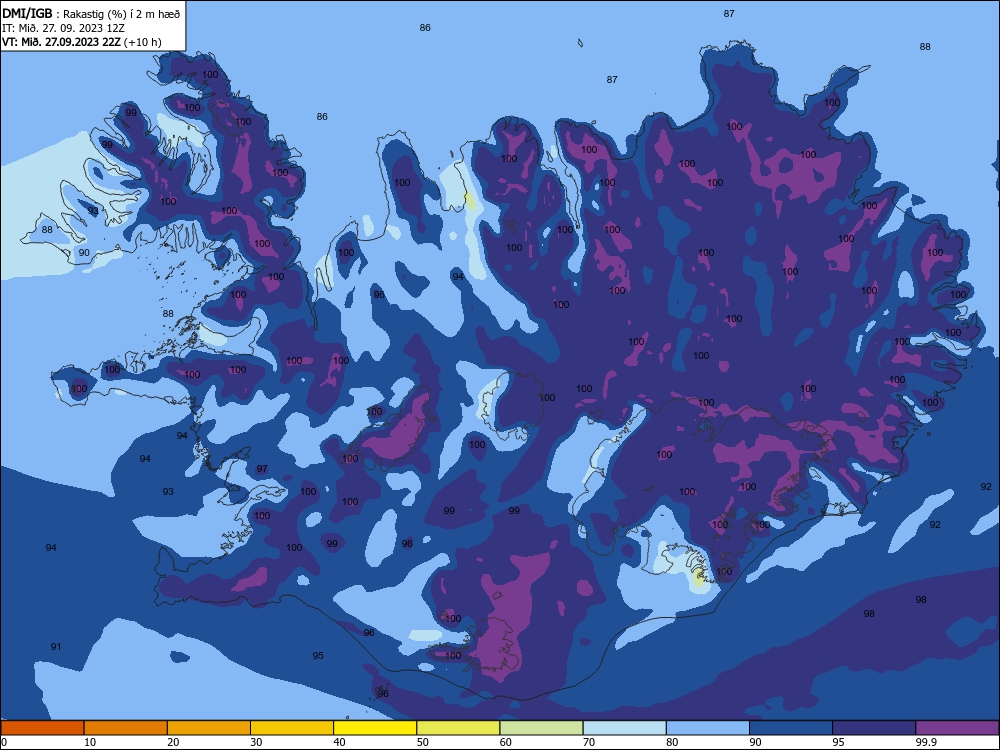Click the orange 10–20 legend swatch
Image resolution: width=1000 pixels, height=750 pixels.
(126, 728)
